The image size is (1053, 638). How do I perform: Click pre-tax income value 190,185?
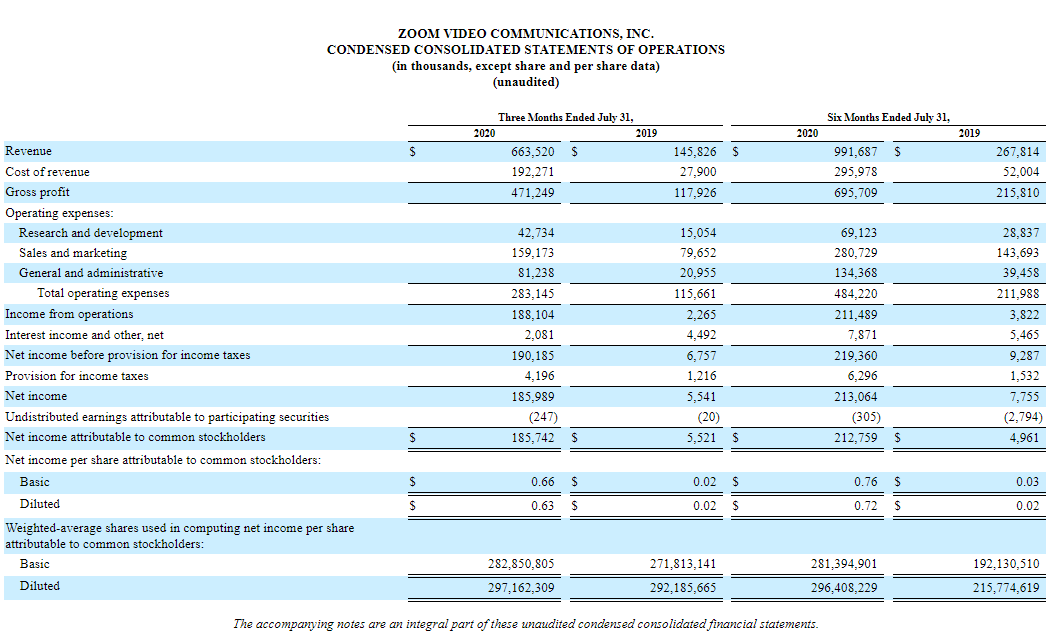coord(533,356)
